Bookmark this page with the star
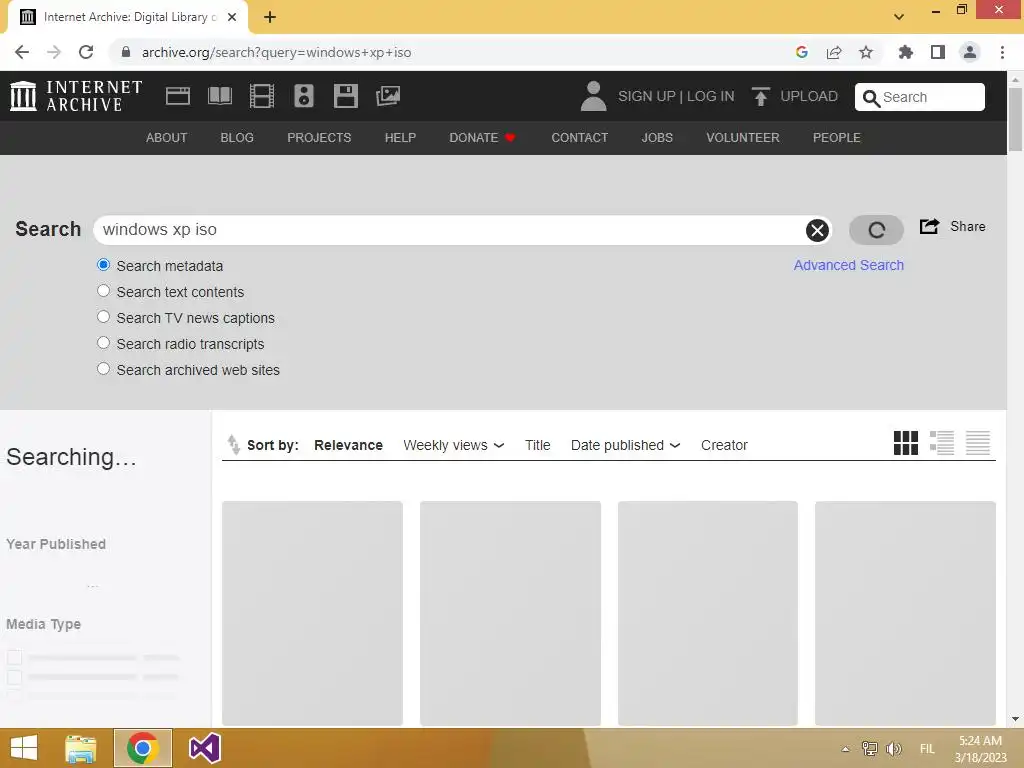Viewport: 1024px width, 768px height. pos(866,52)
